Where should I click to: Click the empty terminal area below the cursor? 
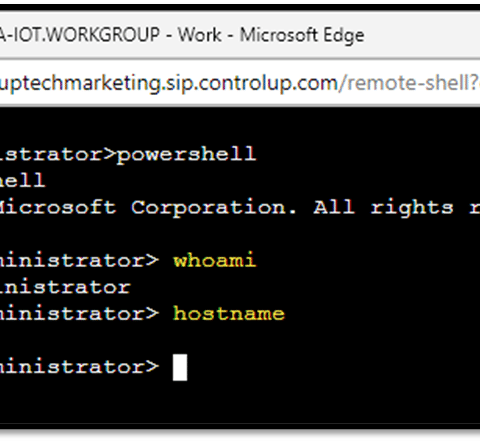(240, 403)
